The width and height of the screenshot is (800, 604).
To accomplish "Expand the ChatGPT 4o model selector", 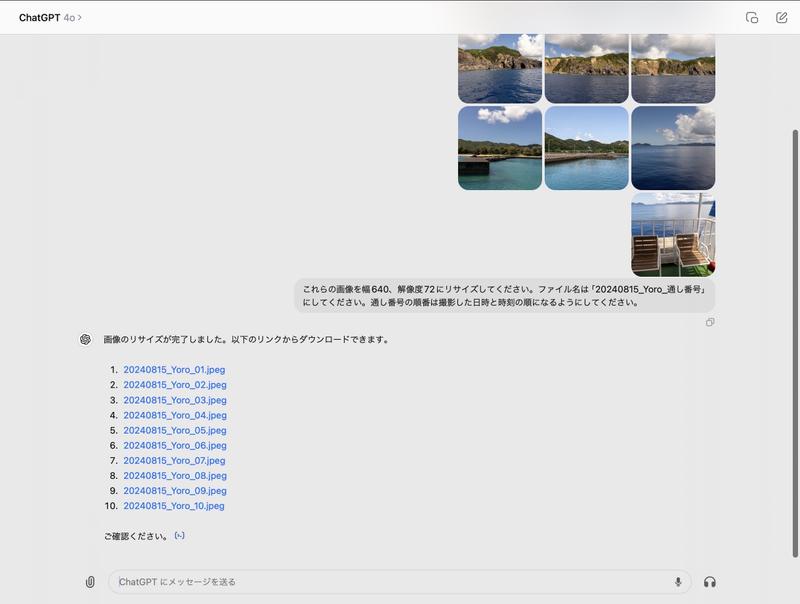I will [x=50, y=18].
